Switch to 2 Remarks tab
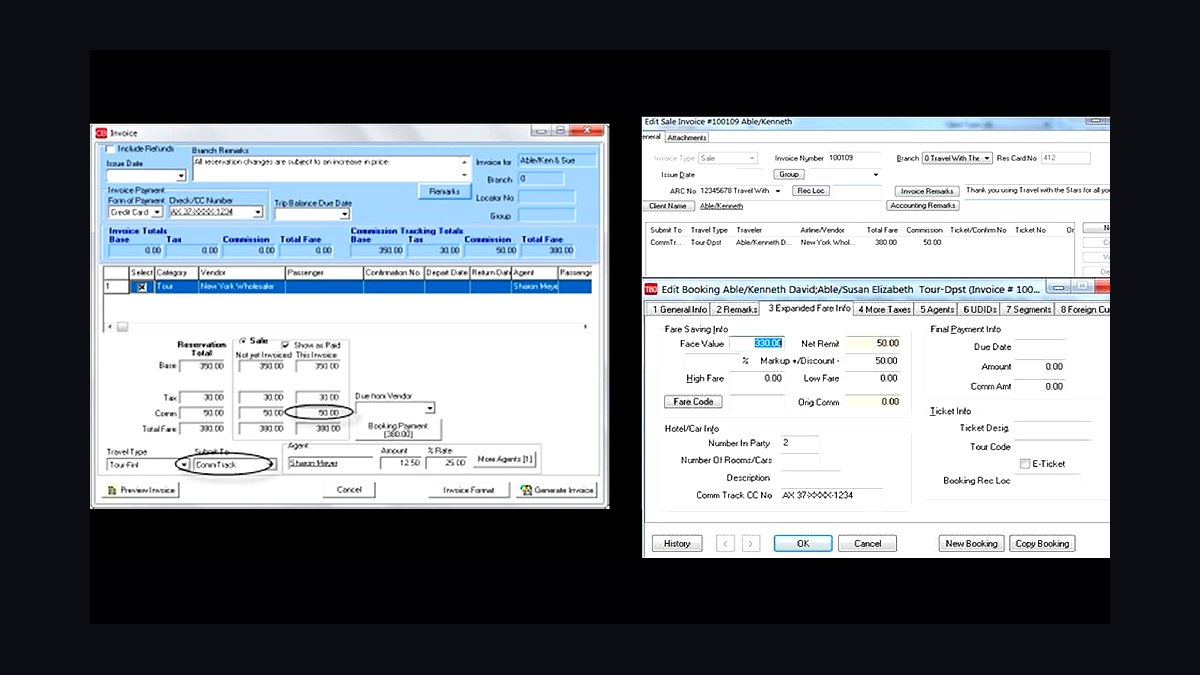1200x675 pixels. [736, 310]
